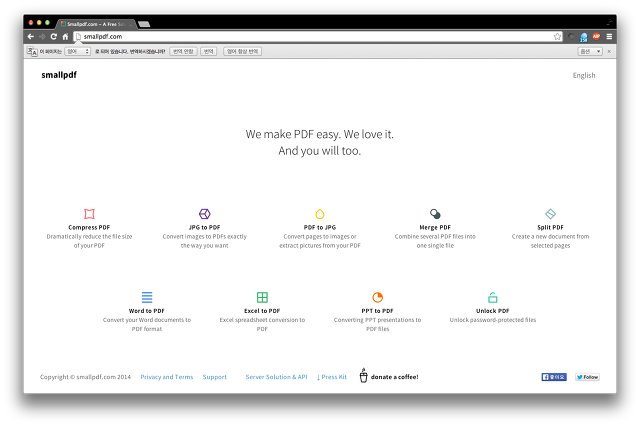Click the Unlock PDF title
This screenshot has height=426, width=640.
(493, 311)
